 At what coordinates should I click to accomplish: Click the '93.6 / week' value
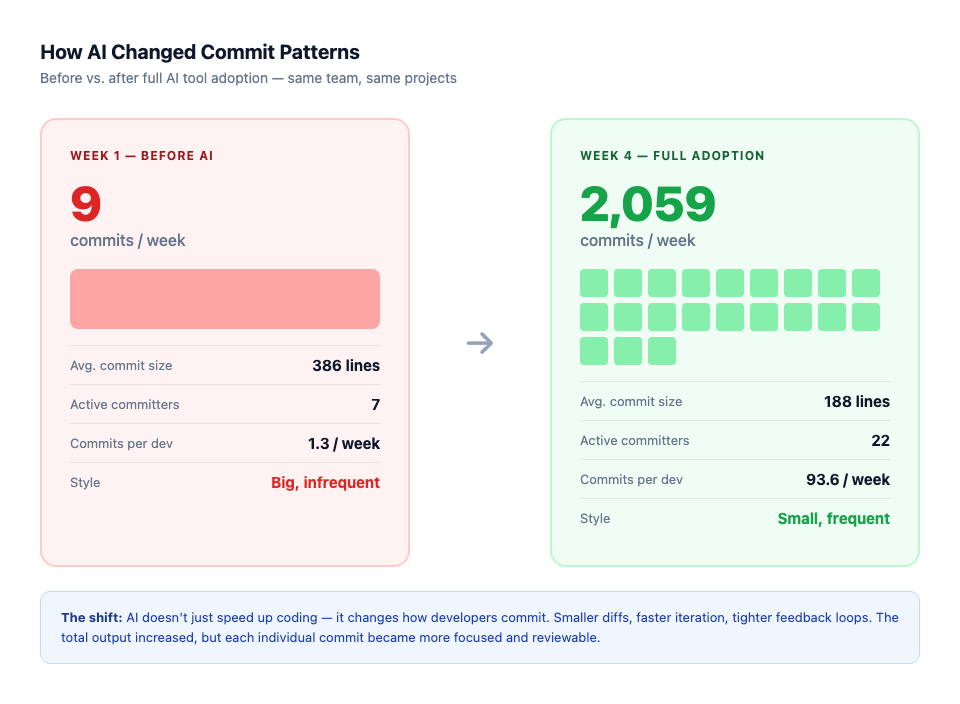pyautogui.click(x=847, y=480)
